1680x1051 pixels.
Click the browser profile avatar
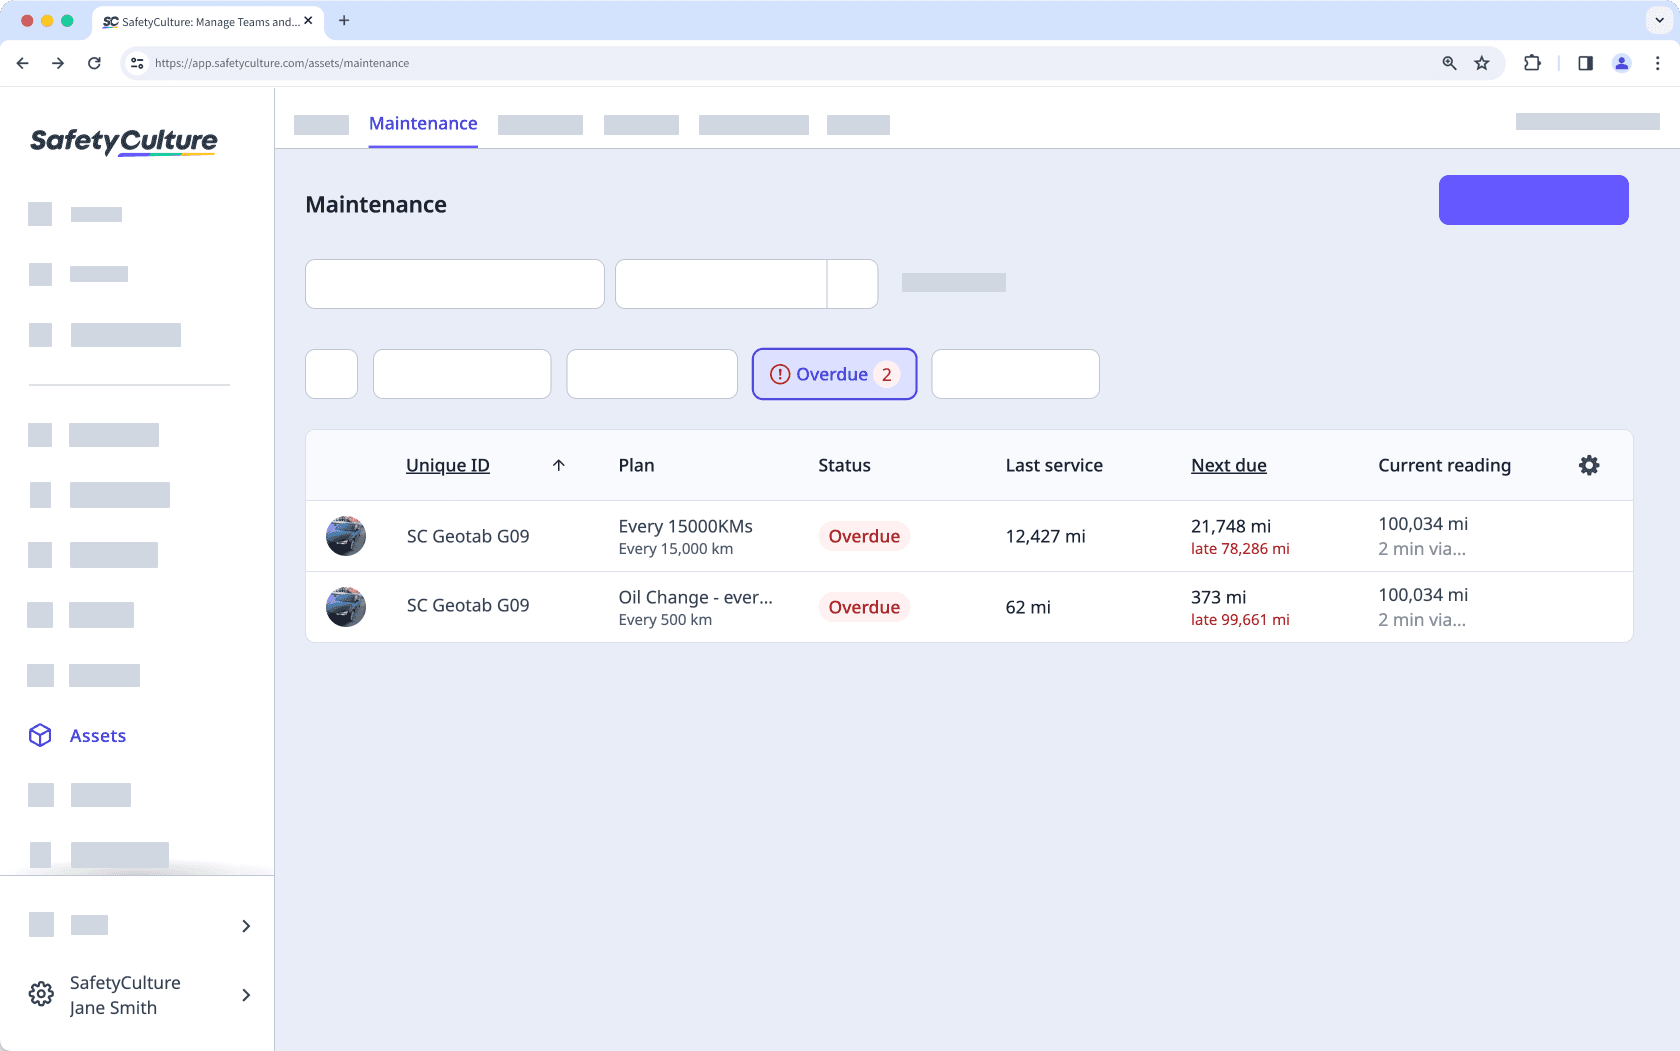(1621, 62)
